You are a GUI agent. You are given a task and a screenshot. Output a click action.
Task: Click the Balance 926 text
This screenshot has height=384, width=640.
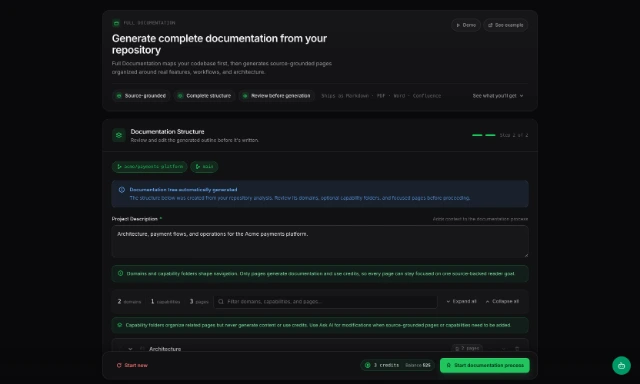point(418,365)
